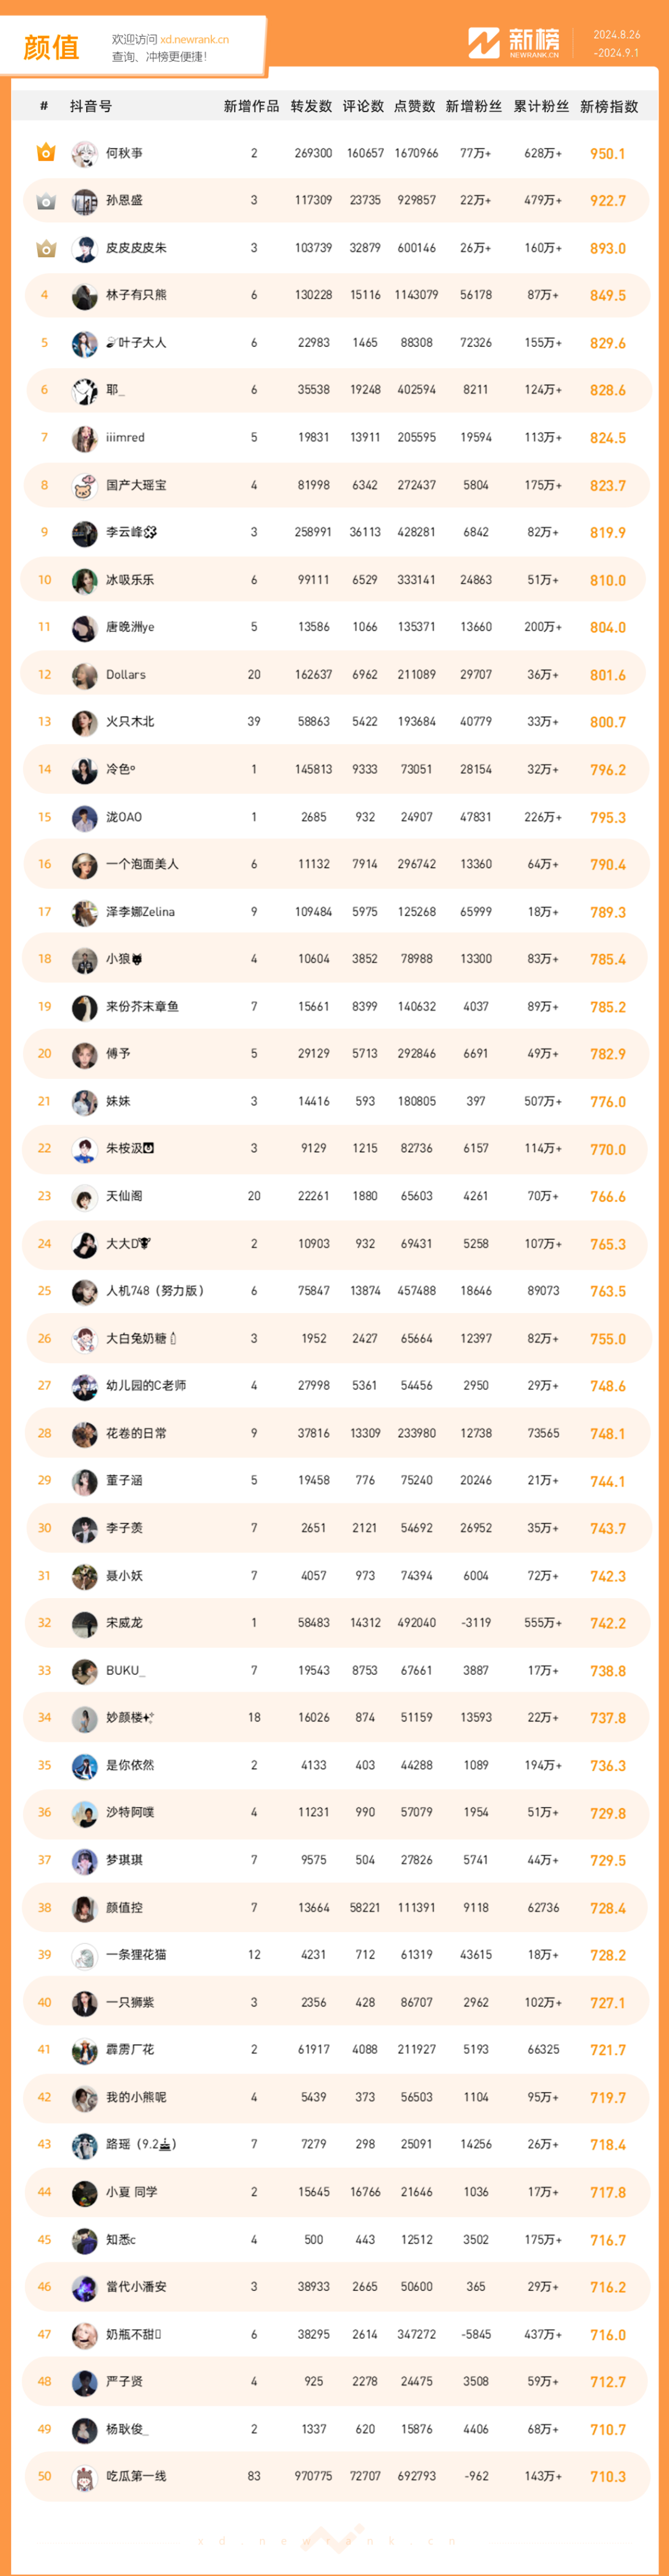This screenshot has width=669, height=2576.
Task: Sort by the 新榜指数 column header
Action: (x=609, y=106)
